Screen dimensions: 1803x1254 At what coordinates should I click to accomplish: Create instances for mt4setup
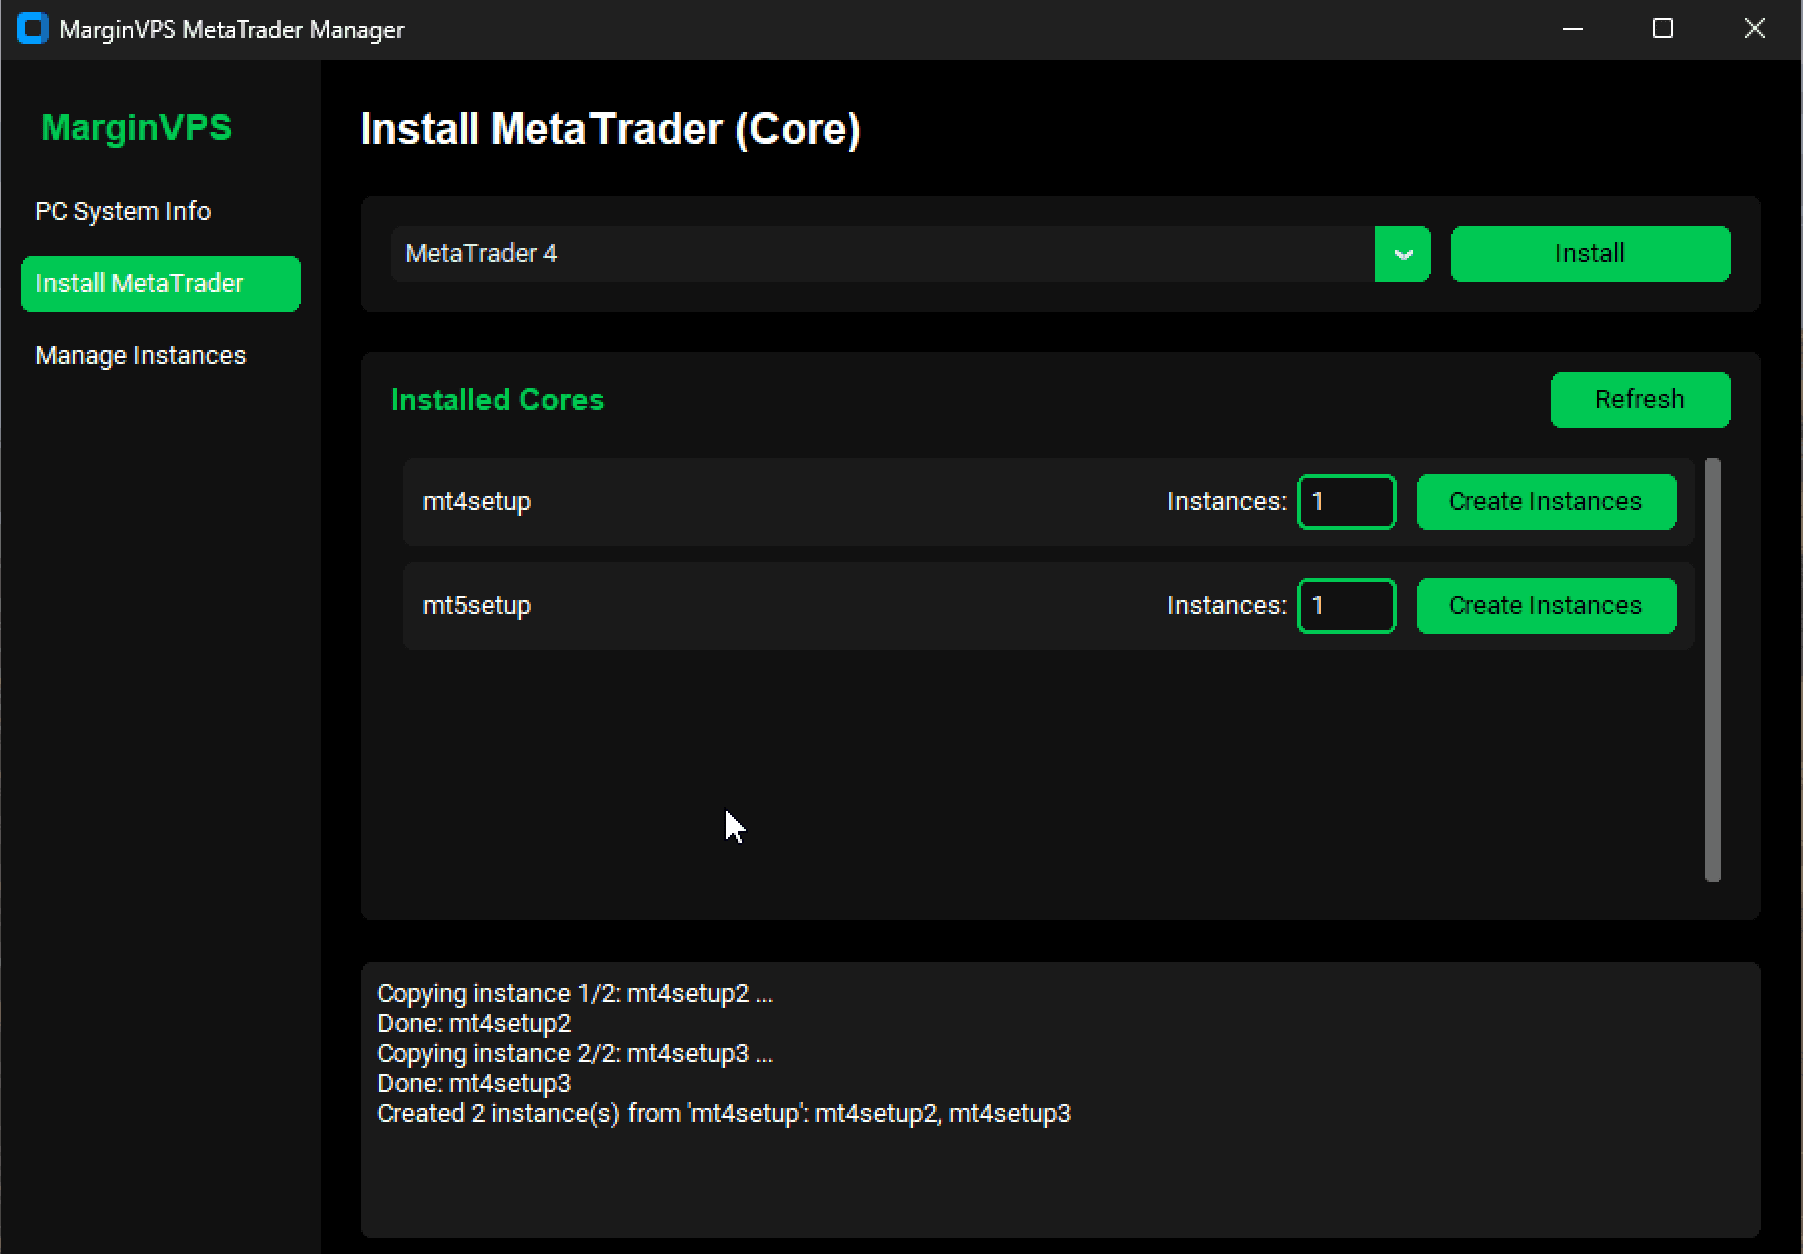(1546, 502)
